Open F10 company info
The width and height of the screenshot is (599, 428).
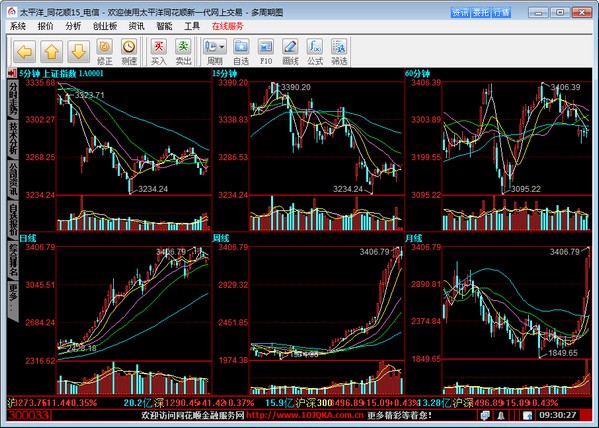(x=266, y=52)
